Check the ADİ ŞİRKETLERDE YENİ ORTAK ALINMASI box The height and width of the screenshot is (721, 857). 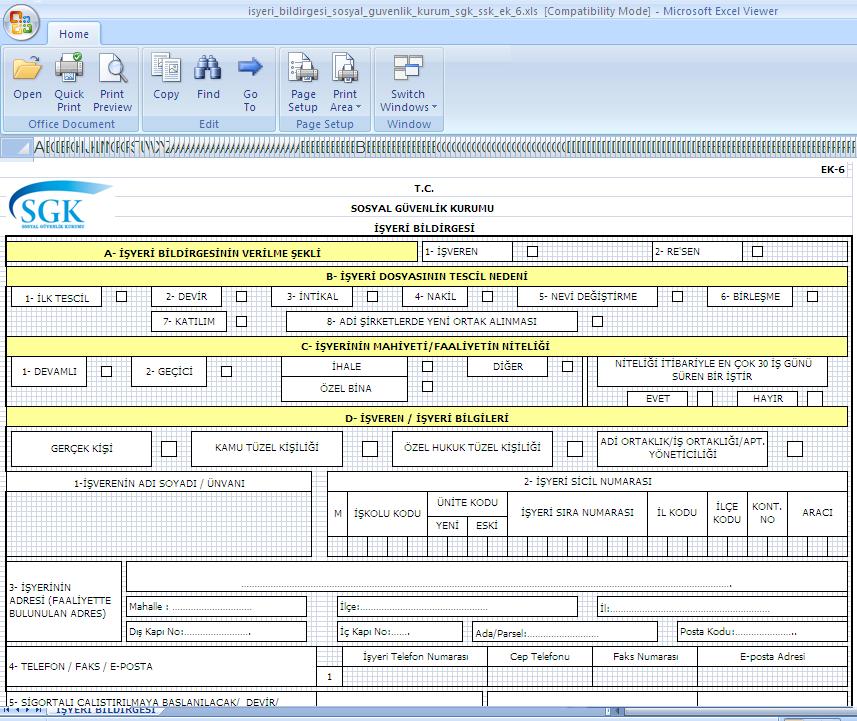(597, 321)
